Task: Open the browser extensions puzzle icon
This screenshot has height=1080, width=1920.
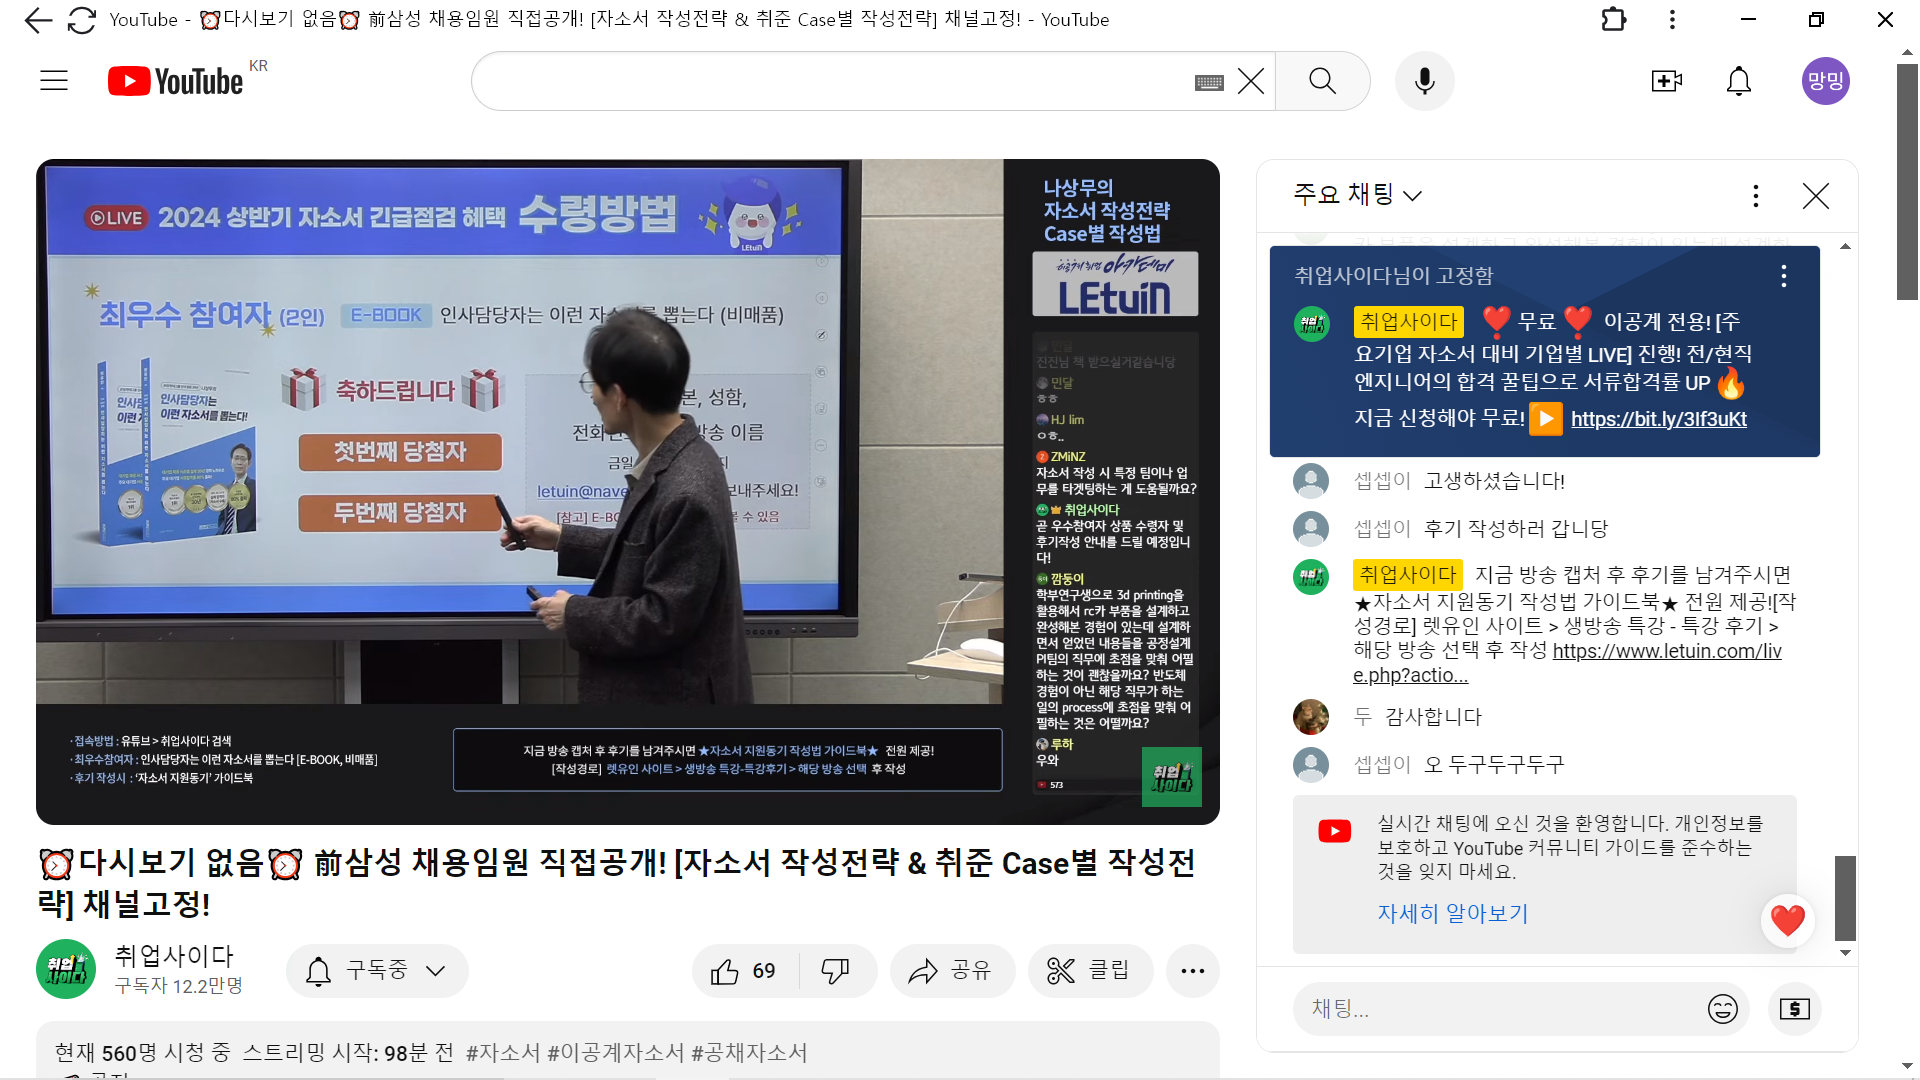Action: click(1613, 20)
